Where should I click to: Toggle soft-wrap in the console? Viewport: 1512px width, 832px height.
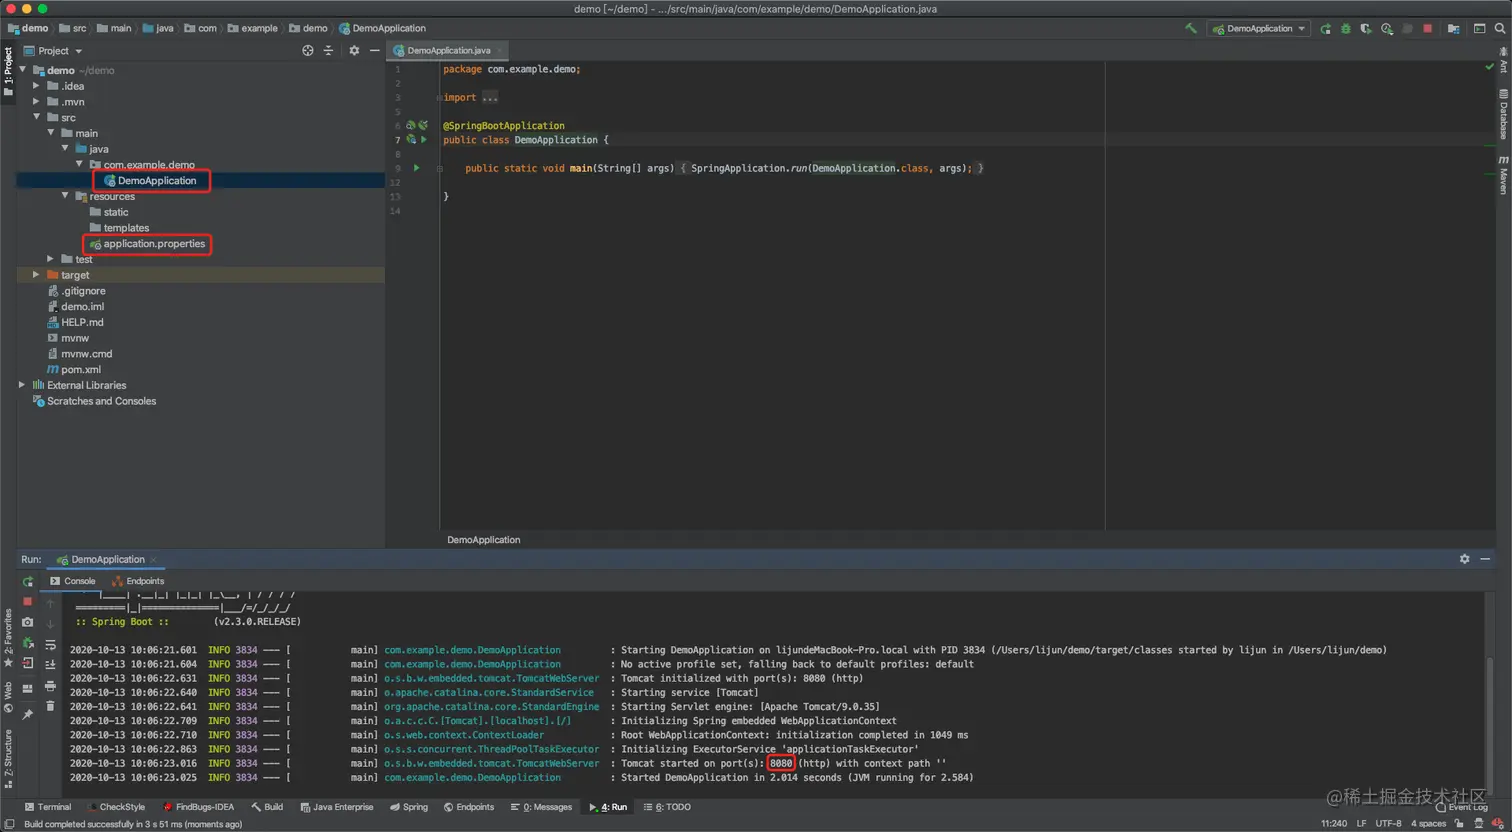coord(50,644)
